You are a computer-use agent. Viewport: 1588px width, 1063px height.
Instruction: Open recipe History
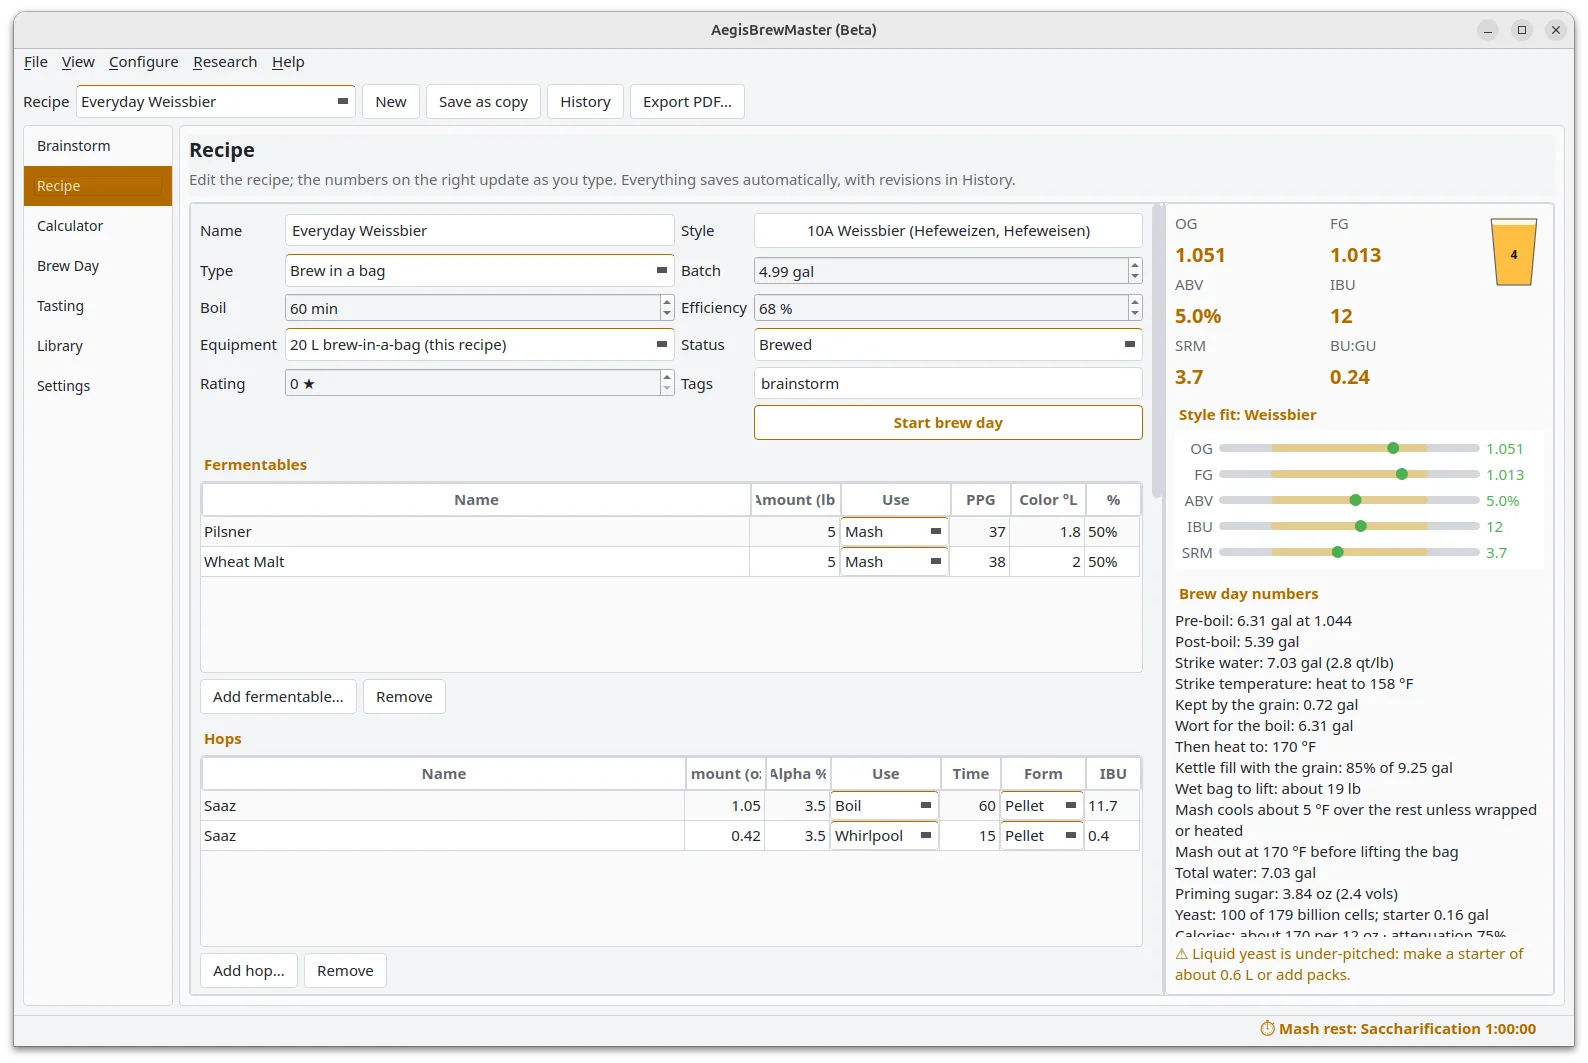pyautogui.click(x=585, y=102)
